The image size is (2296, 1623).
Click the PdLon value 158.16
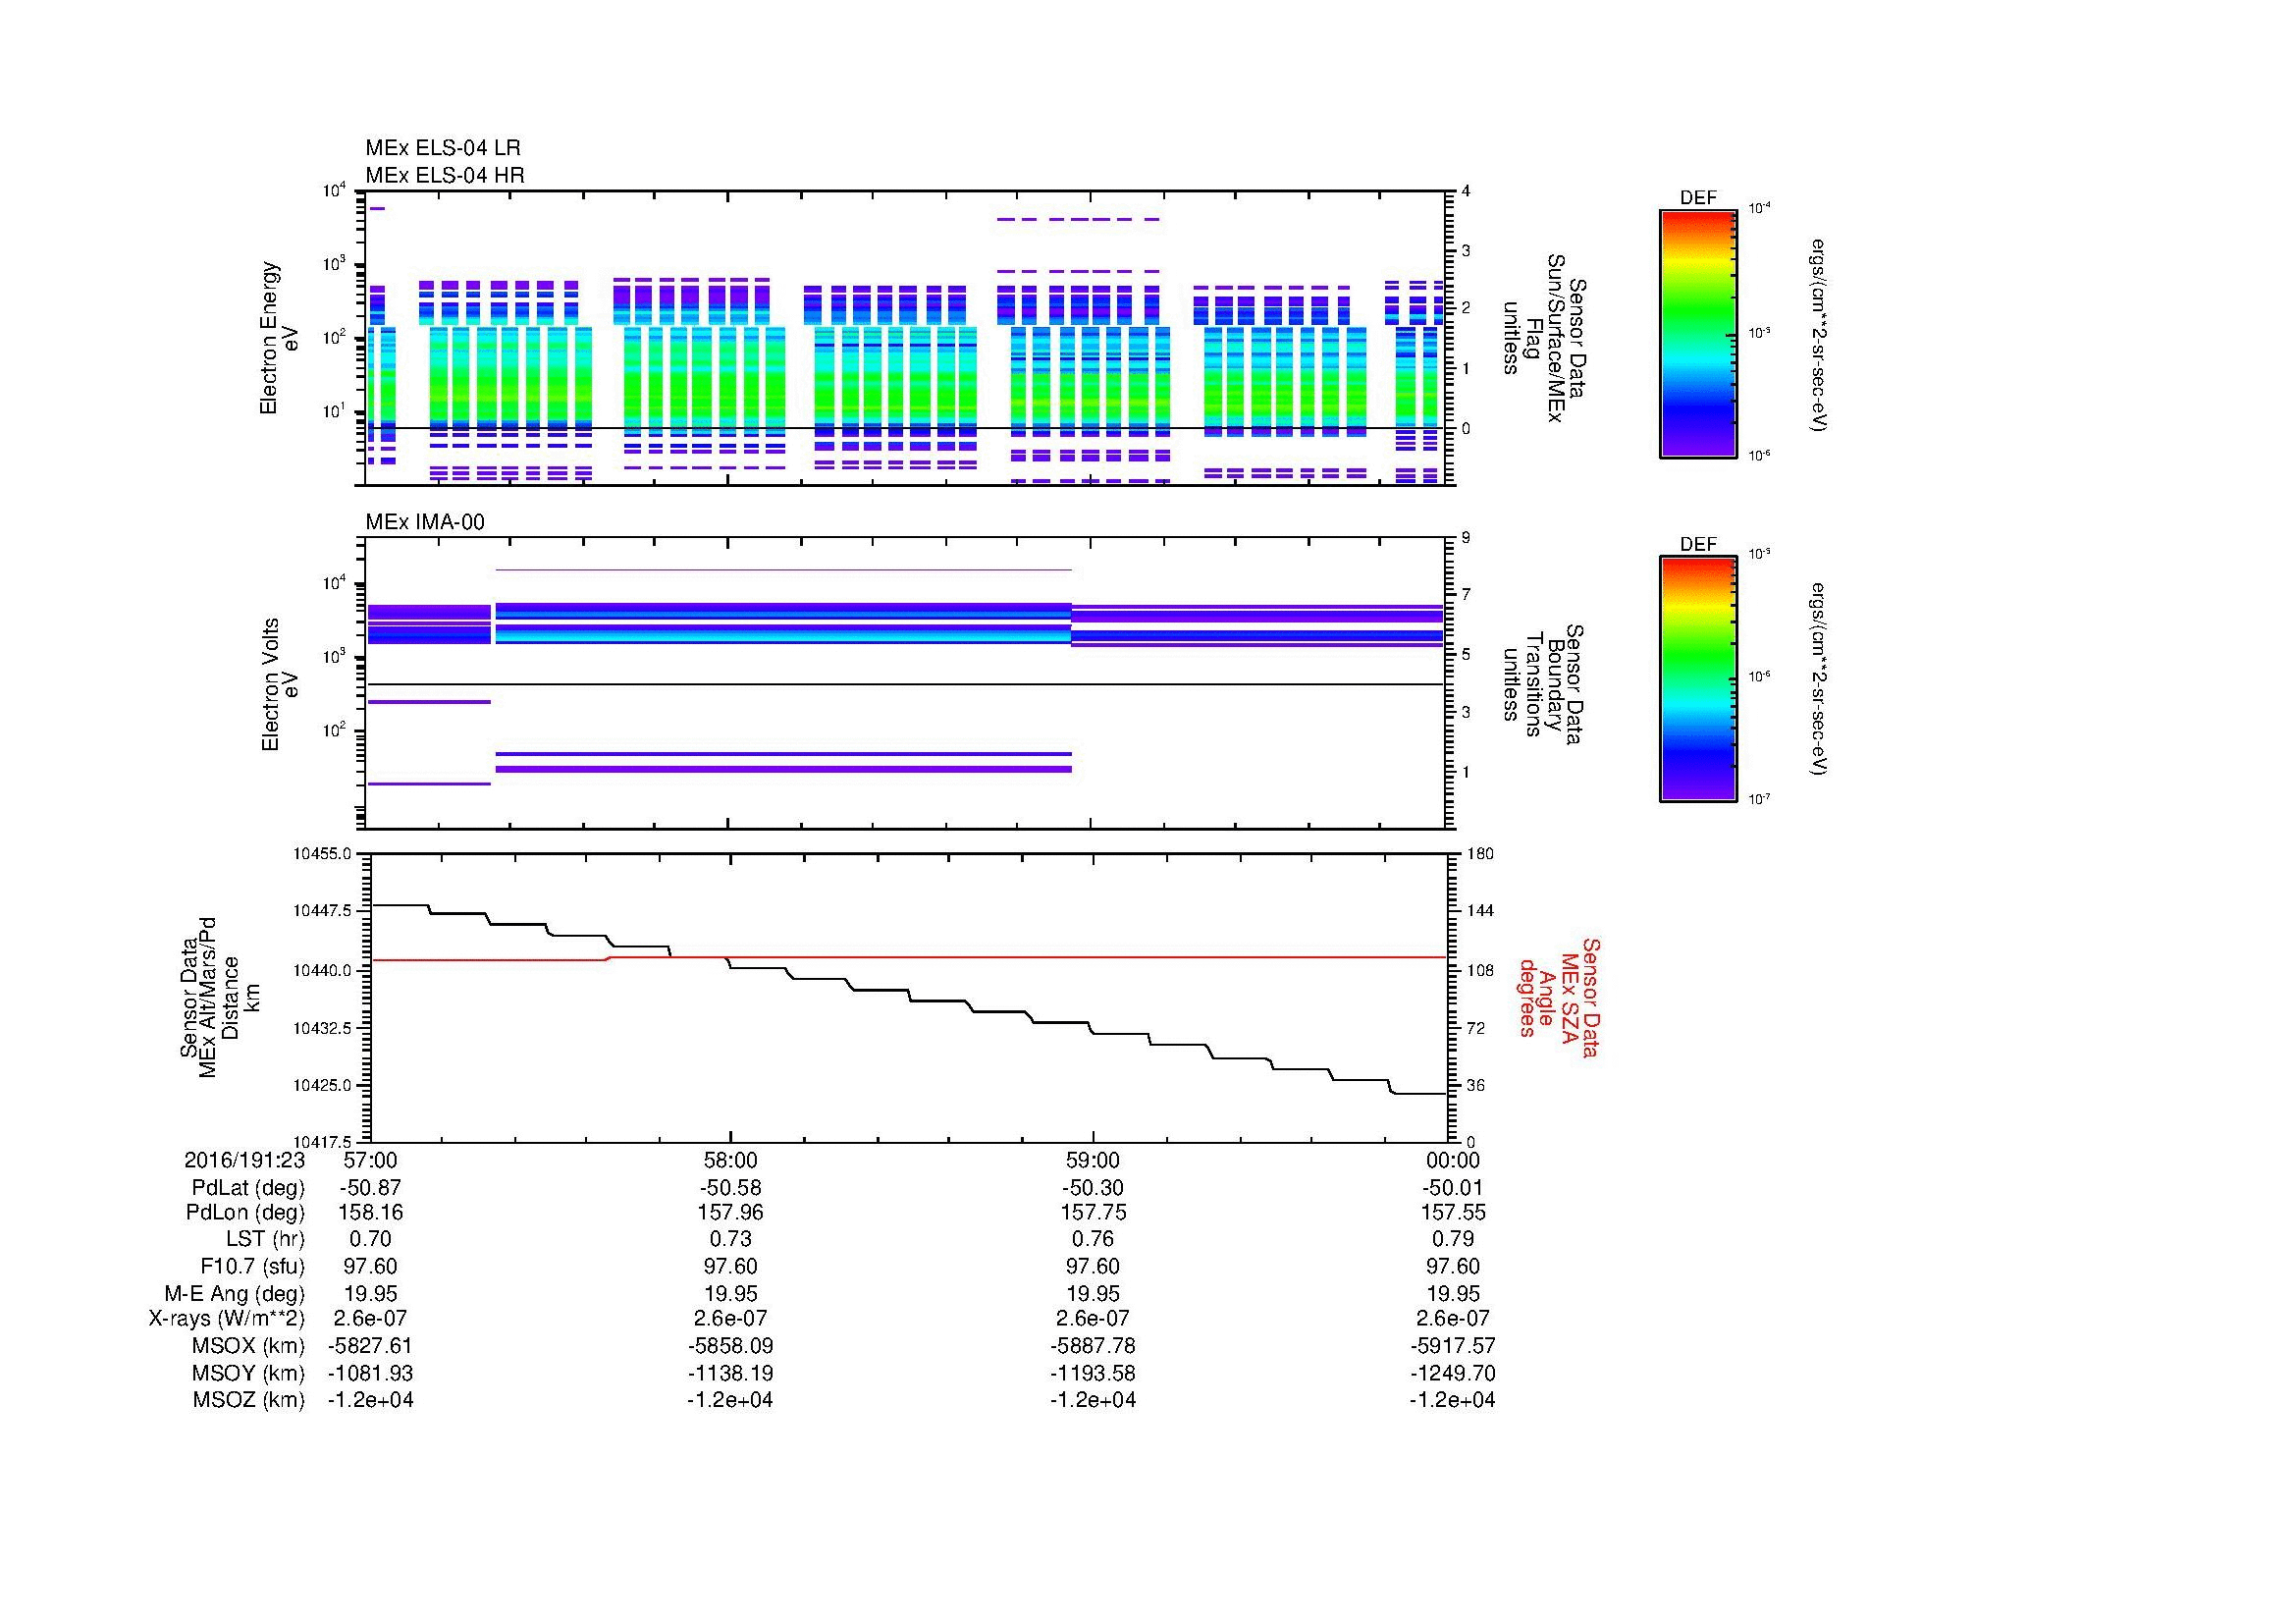click(370, 1213)
